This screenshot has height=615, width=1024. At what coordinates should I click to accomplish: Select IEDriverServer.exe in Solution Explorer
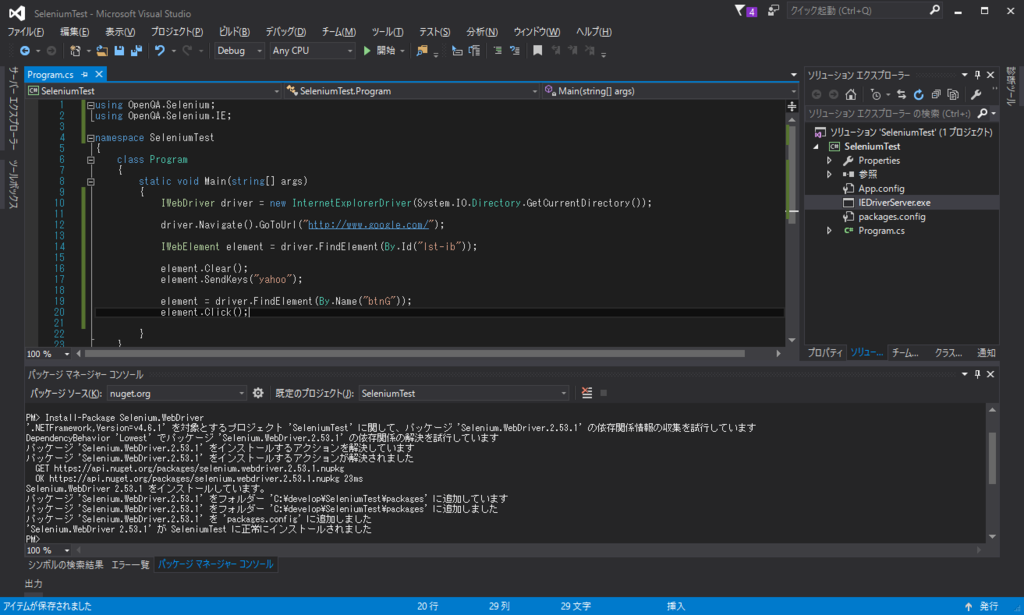[x=894, y=202]
